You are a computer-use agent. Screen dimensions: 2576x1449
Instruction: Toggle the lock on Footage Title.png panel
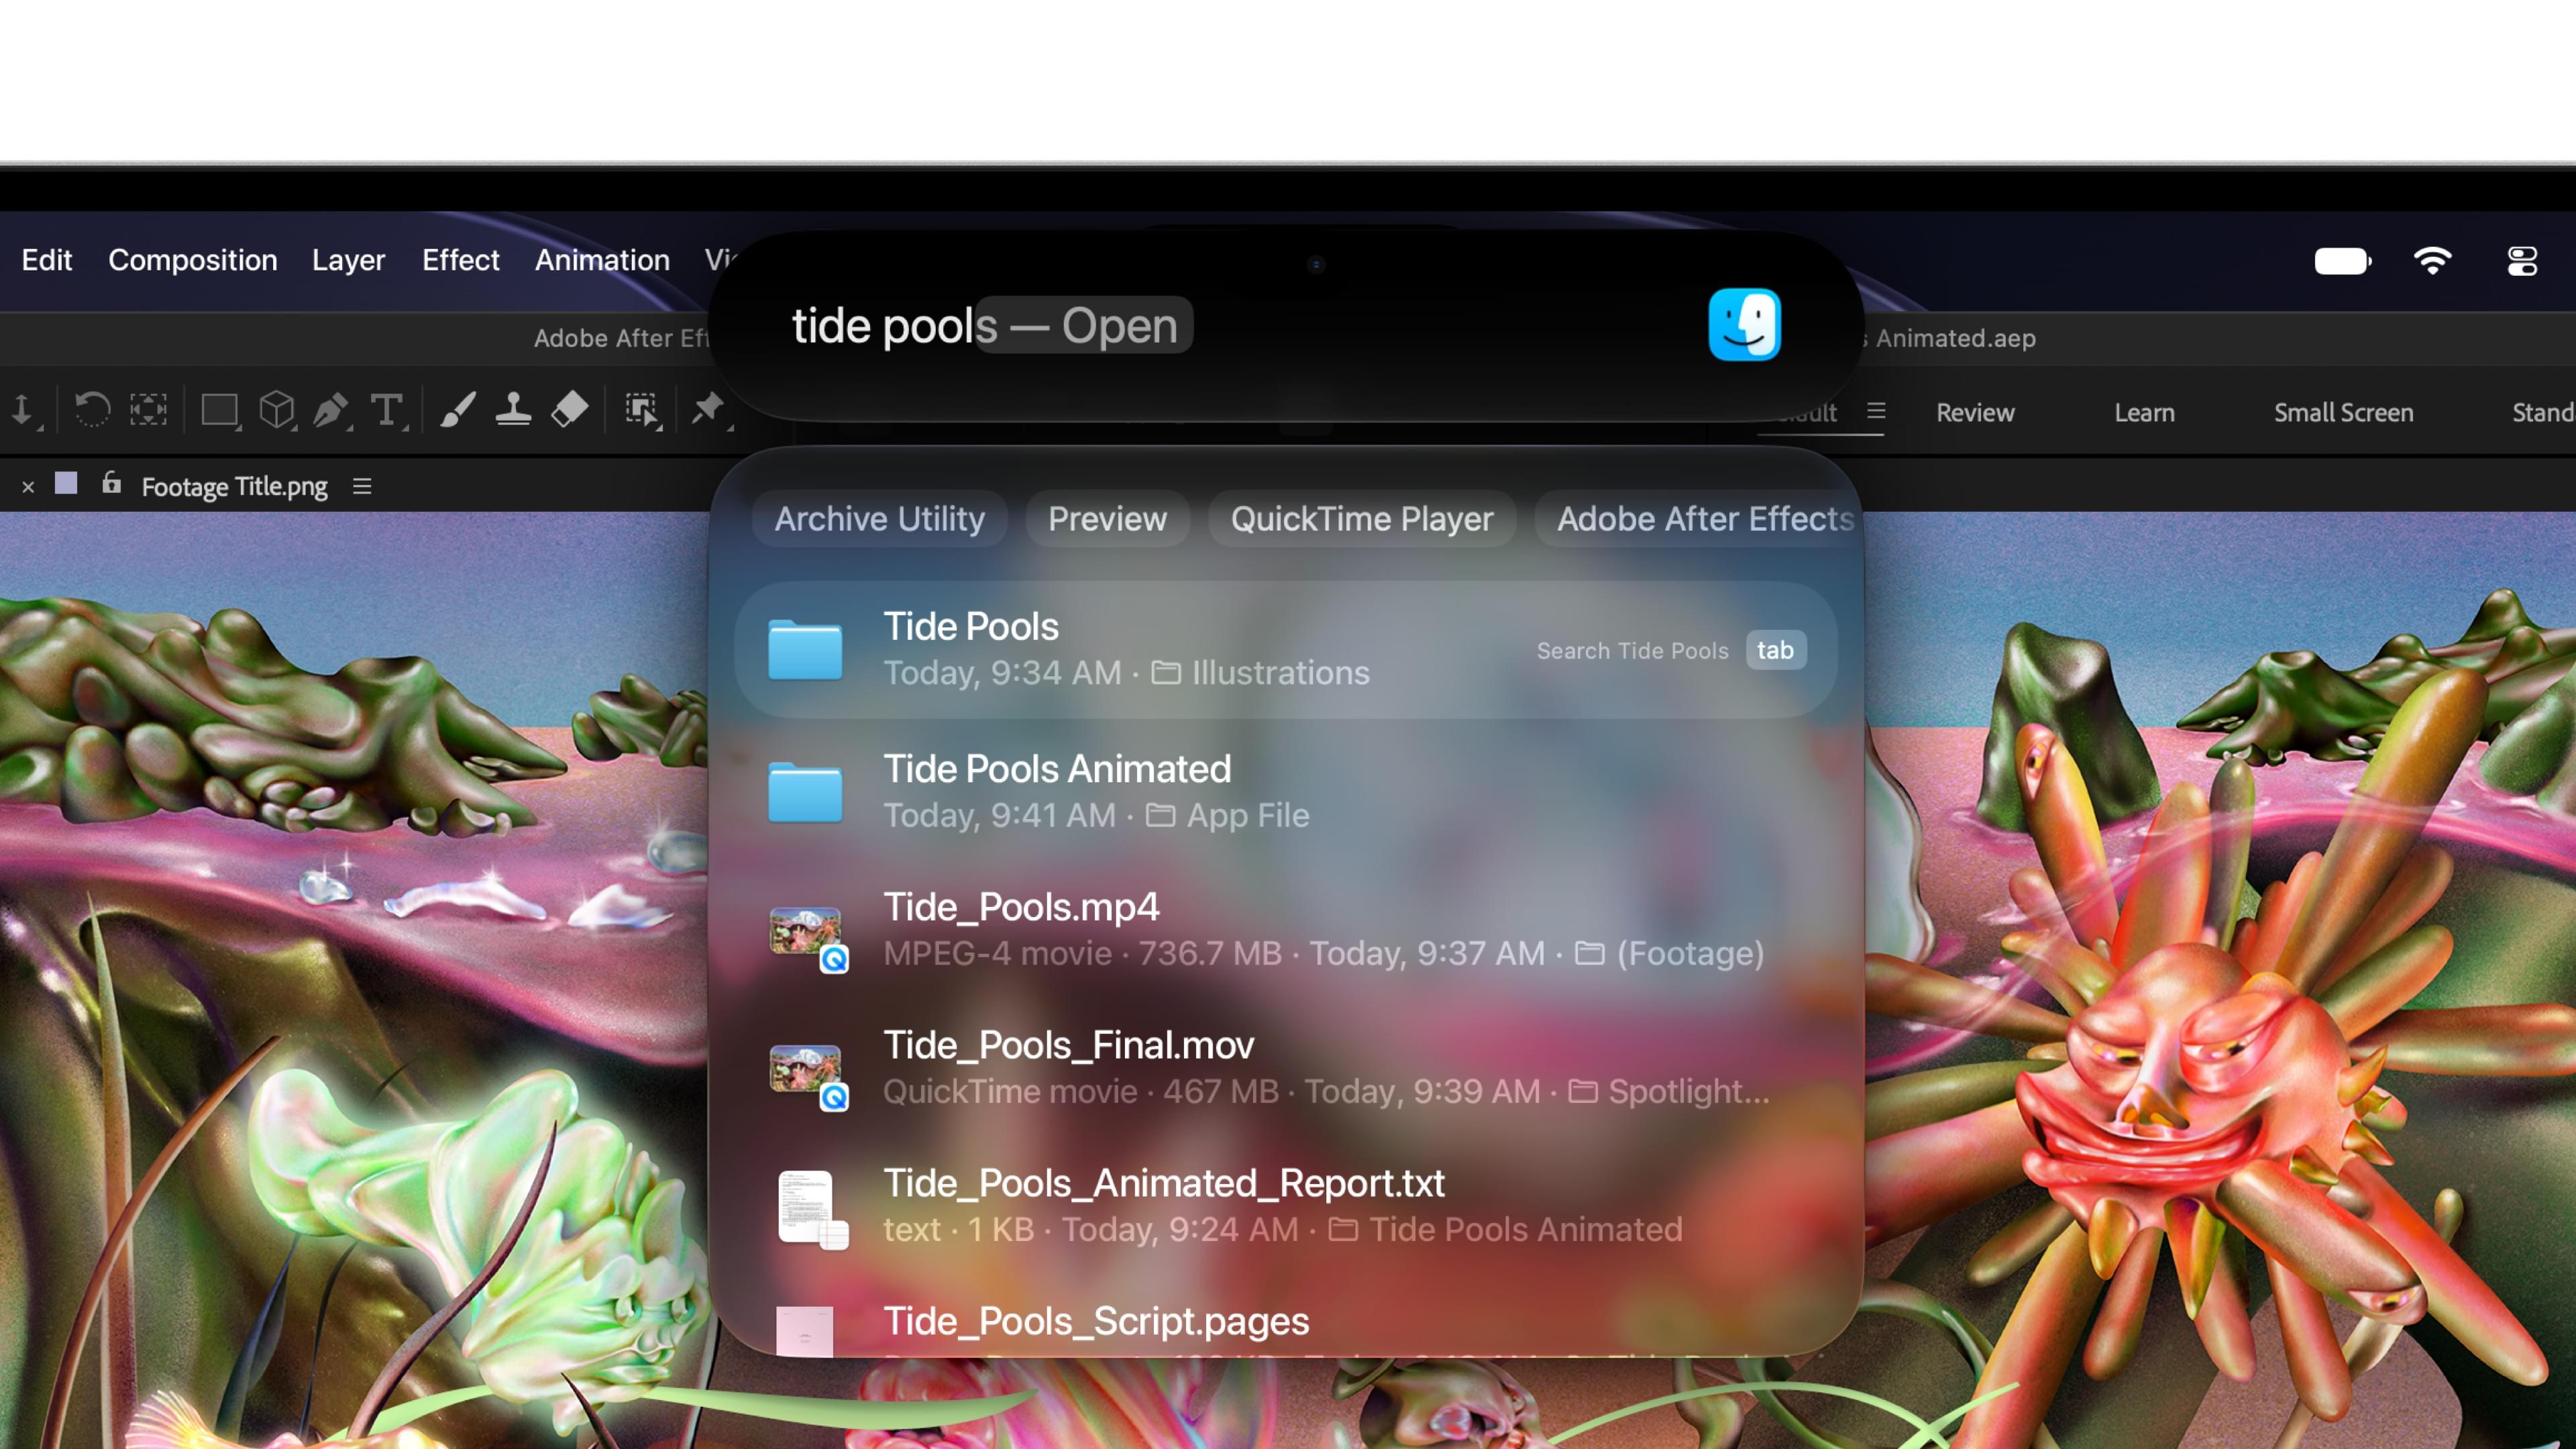tap(111, 484)
